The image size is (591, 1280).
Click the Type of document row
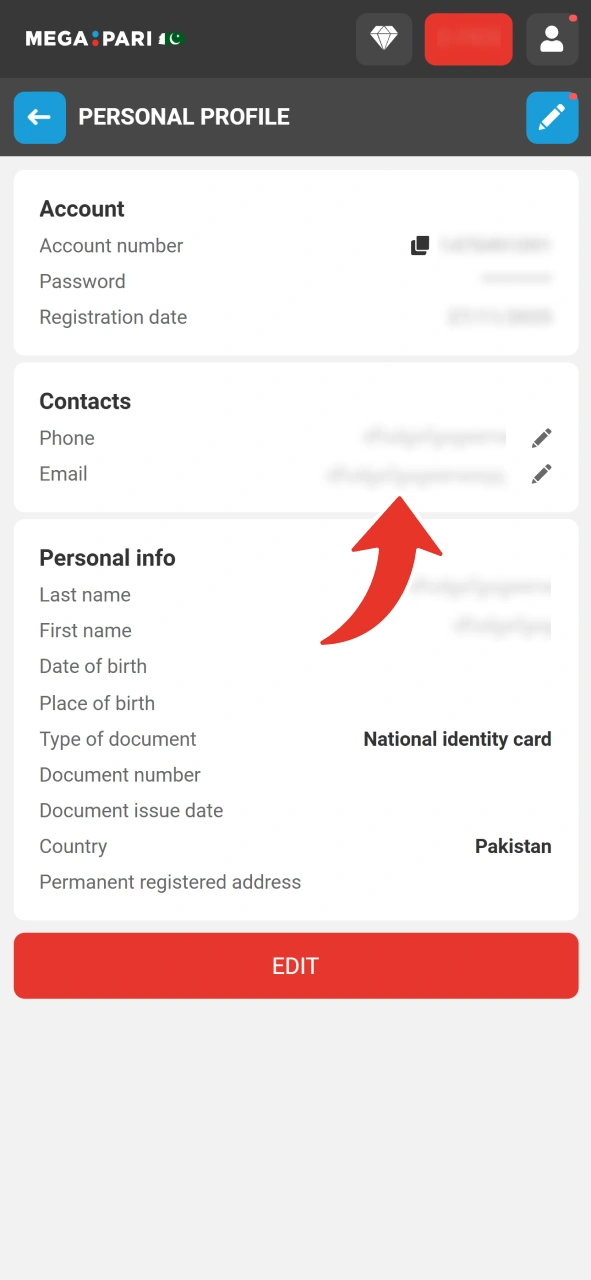point(296,739)
